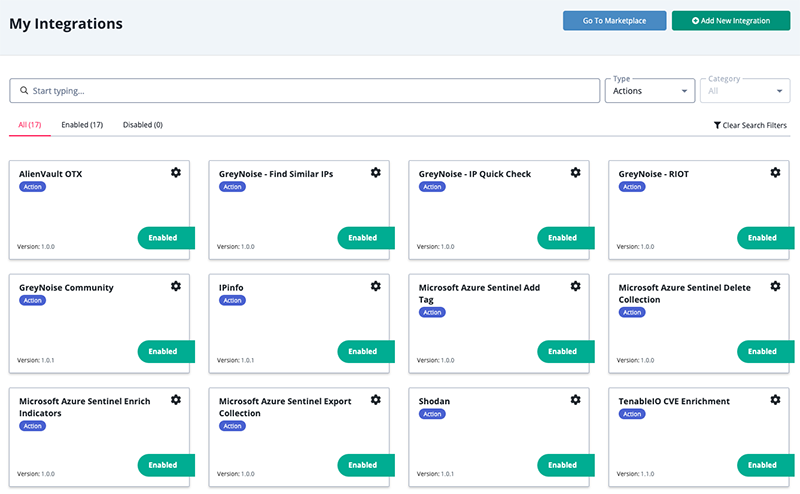Click Go To Marketplace button
Viewport: 800px width, 494px height.
[x=614, y=21]
